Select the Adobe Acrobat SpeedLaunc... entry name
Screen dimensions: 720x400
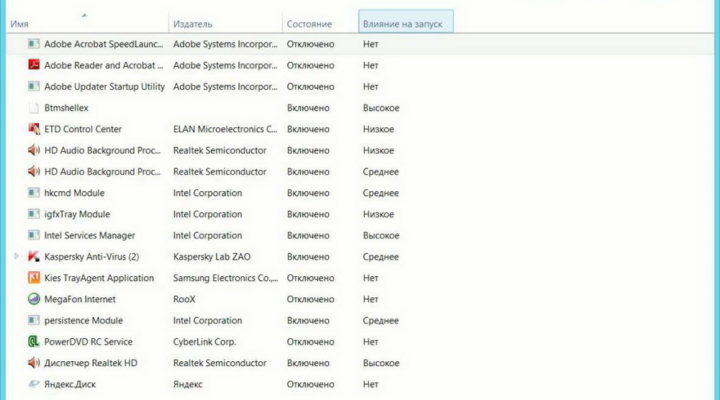[103, 44]
